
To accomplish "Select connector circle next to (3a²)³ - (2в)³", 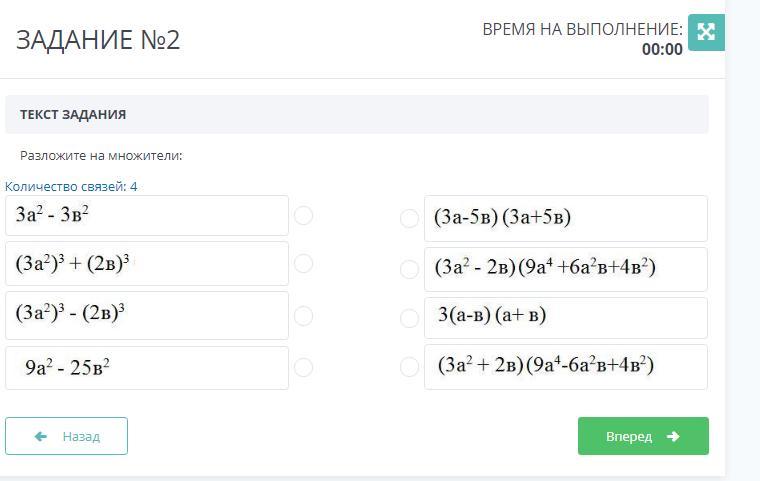I will pyautogui.click(x=304, y=316).
